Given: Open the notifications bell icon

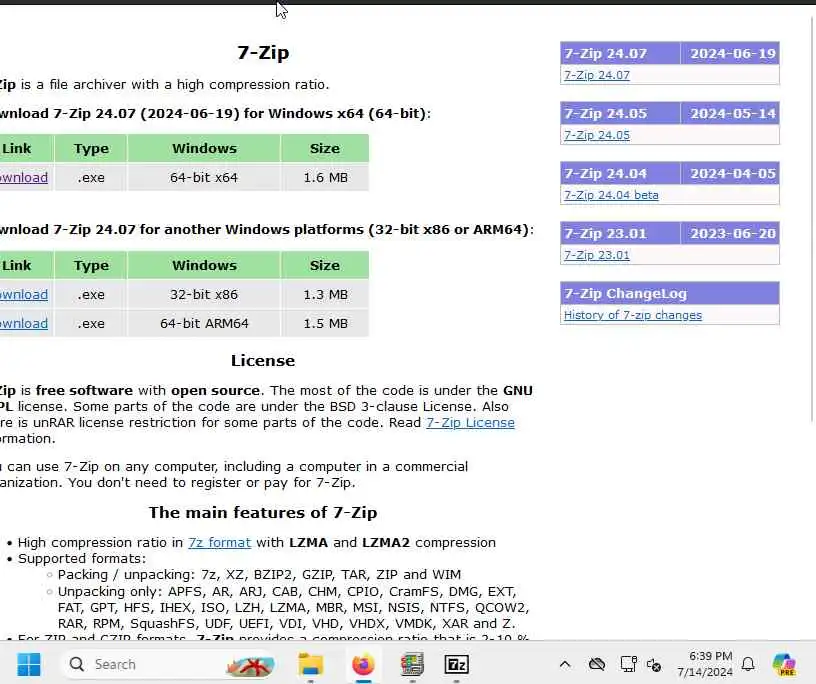Looking at the screenshot, I should (748, 664).
